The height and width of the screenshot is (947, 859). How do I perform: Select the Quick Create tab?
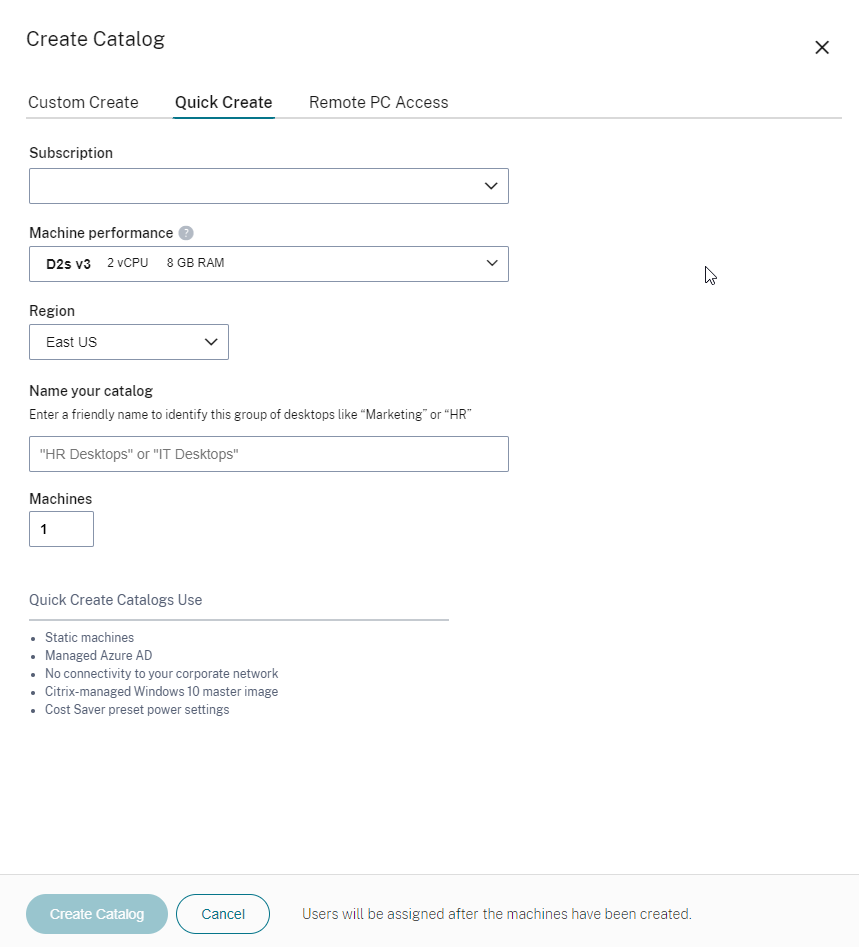click(223, 102)
